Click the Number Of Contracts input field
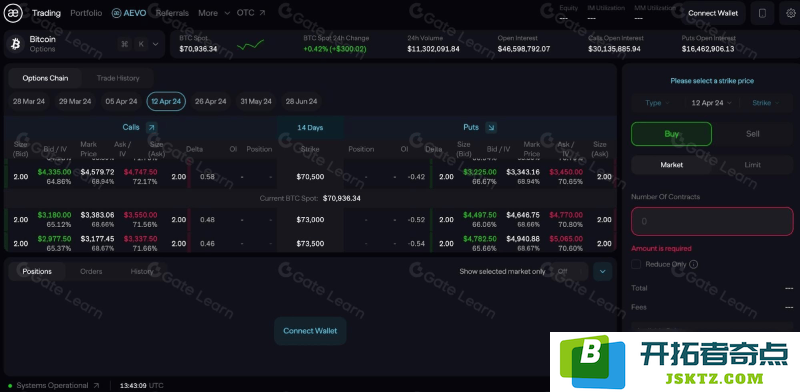The width and height of the screenshot is (800, 392). pyautogui.click(x=712, y=221)
